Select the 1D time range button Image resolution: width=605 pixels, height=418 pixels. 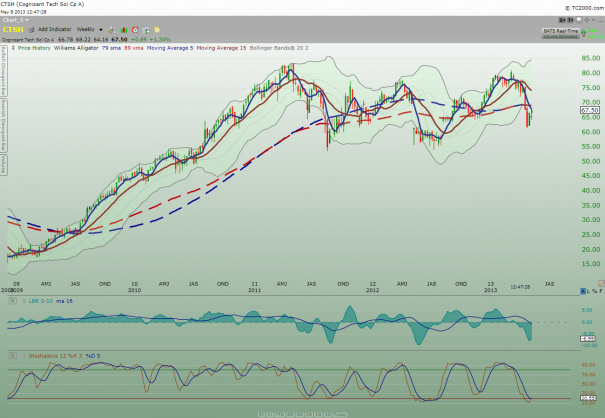(x=328, y=415)
